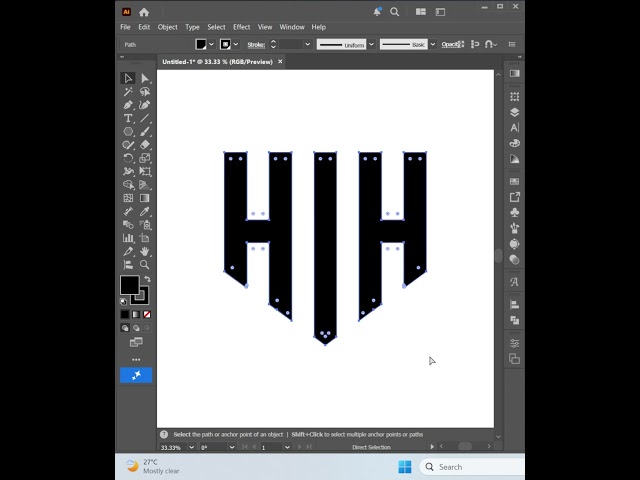Open the artboard number dropdown
The image size is (640, 480).
[x=287, y=447]
